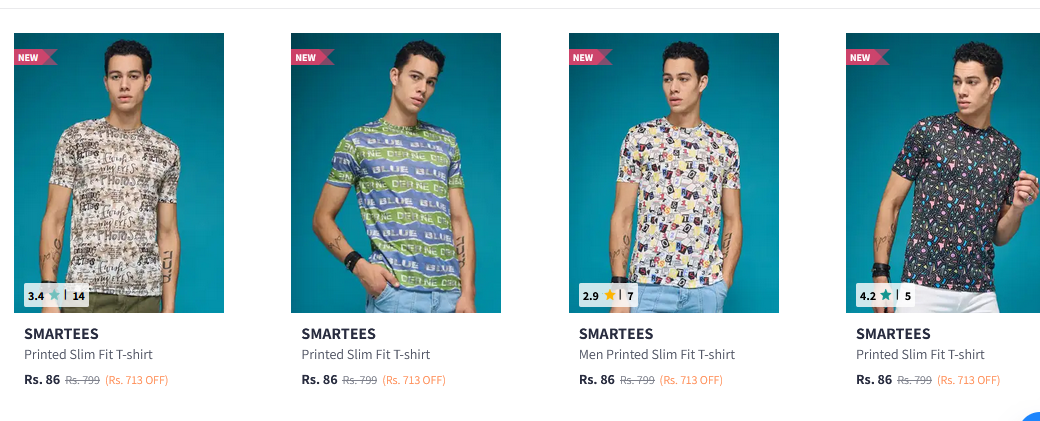This screenshot has height=421, width=1040.
Task: Click SMARTEES brand under the fourth product
Action: pyautogui.click(x=893, y=334)
